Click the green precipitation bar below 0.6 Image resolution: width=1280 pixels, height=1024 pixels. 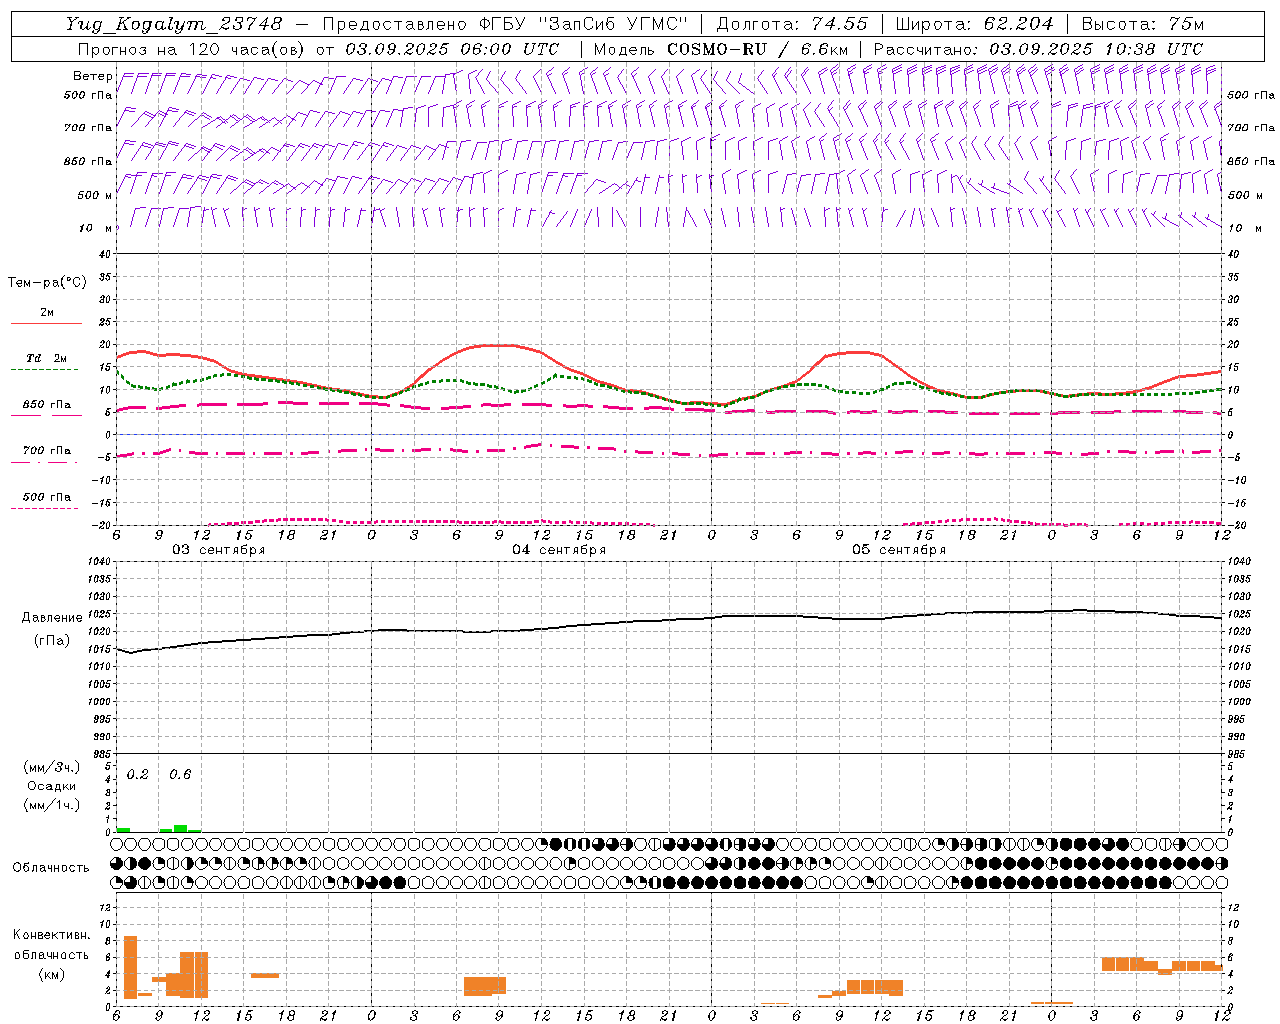pos(180,828)
